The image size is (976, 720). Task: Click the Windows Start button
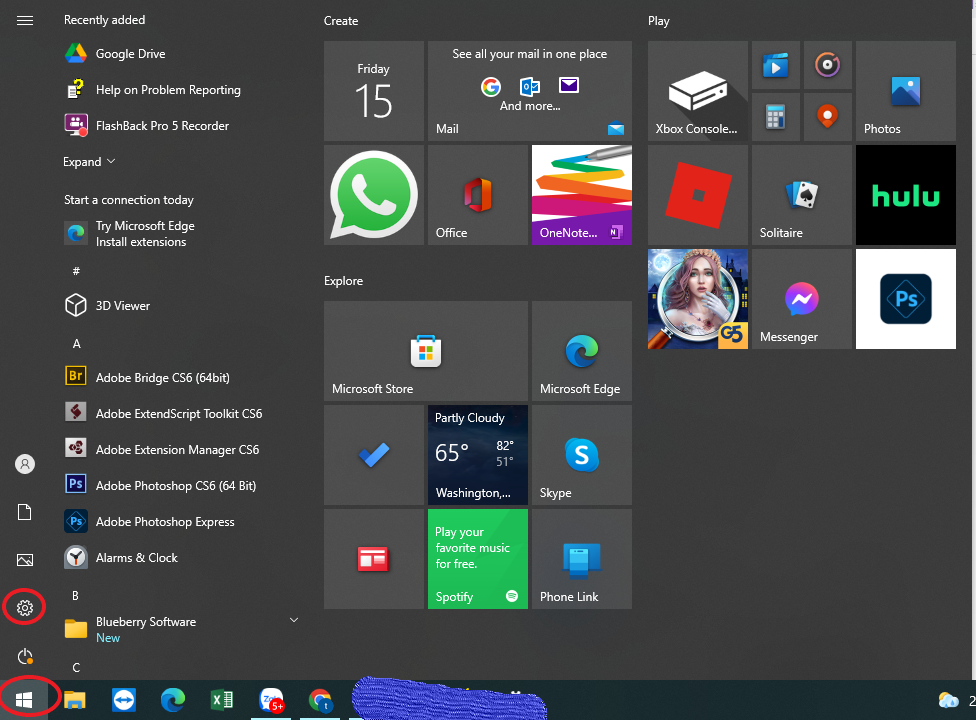point(24,700)
